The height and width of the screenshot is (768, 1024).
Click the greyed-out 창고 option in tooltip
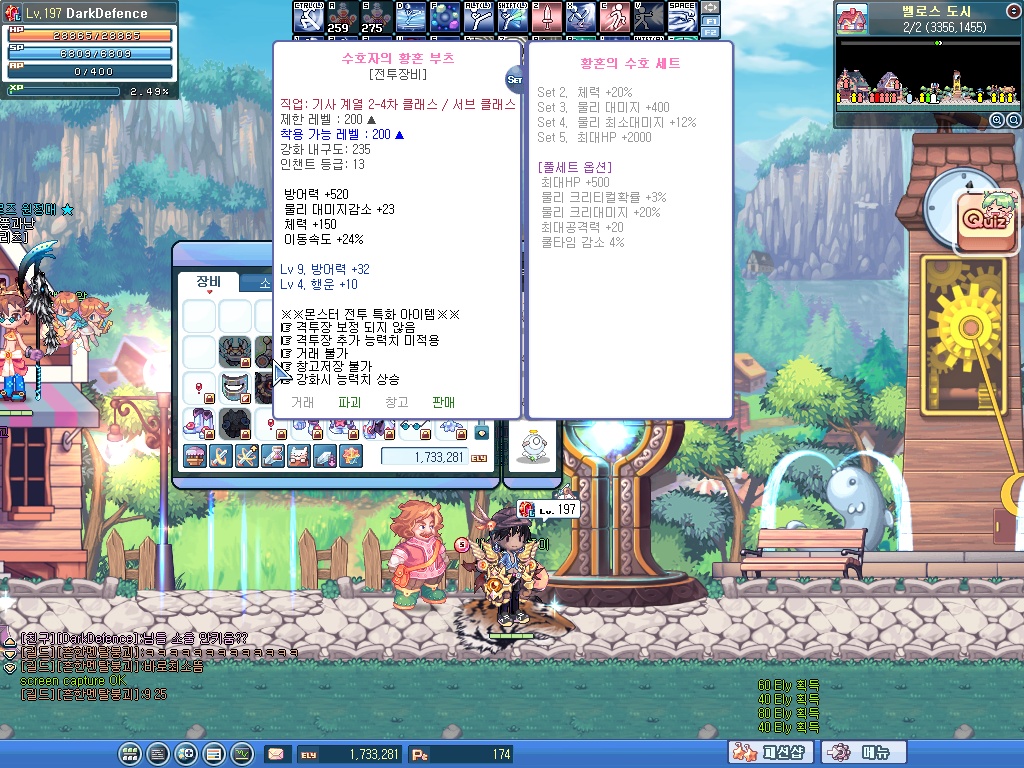396,402
